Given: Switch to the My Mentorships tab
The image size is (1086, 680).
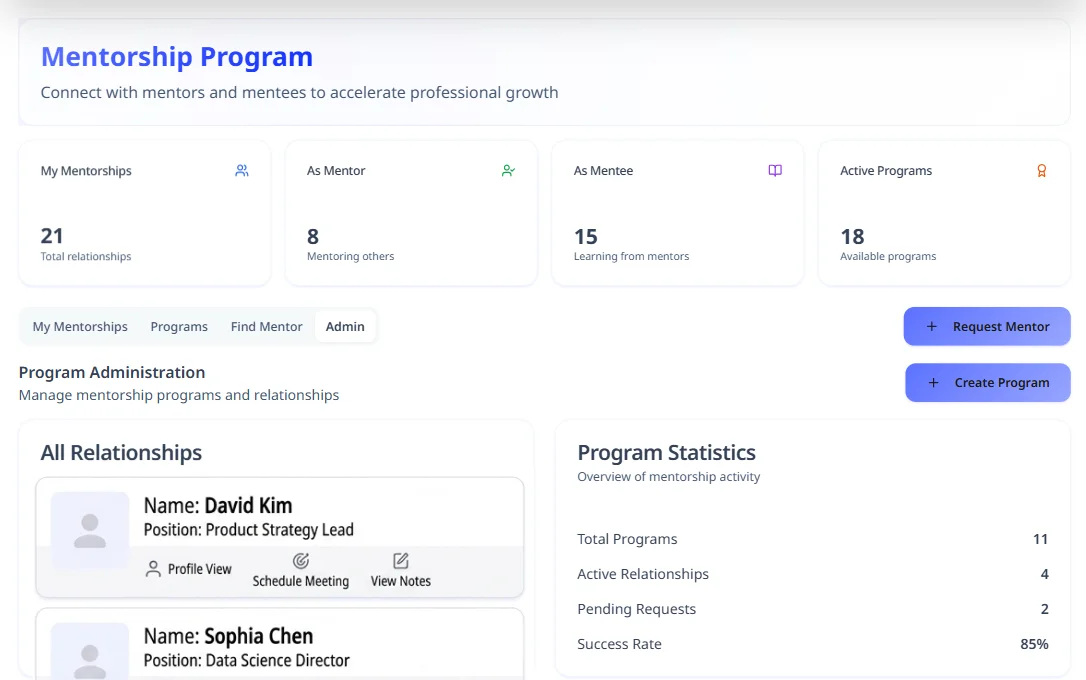Looking at the screenshot, I should point(80,326).
